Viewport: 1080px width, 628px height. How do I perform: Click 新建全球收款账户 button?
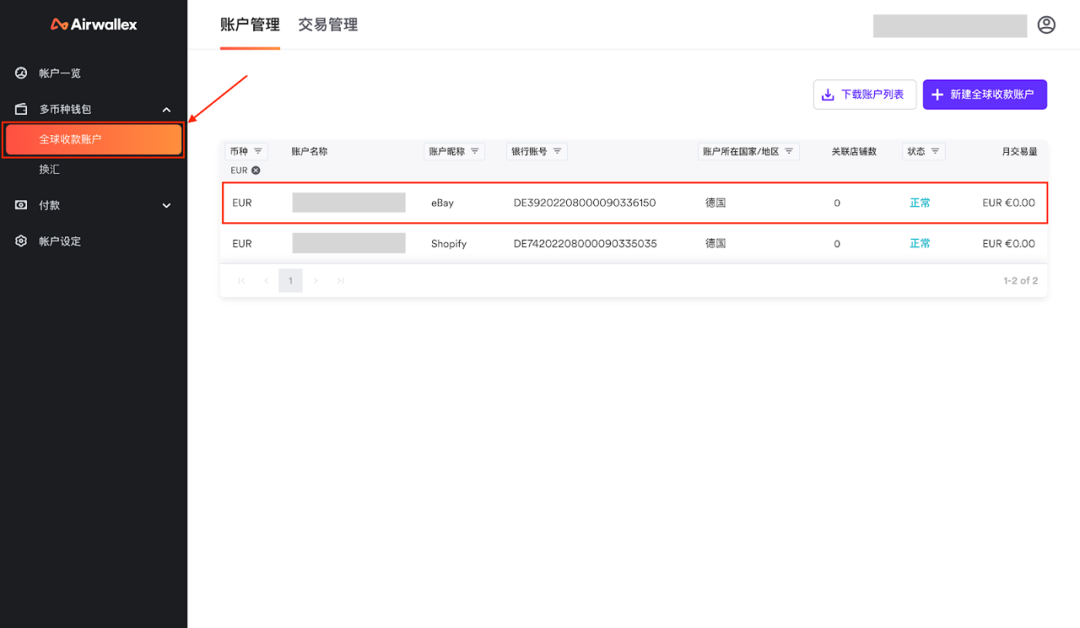point(984,95)
